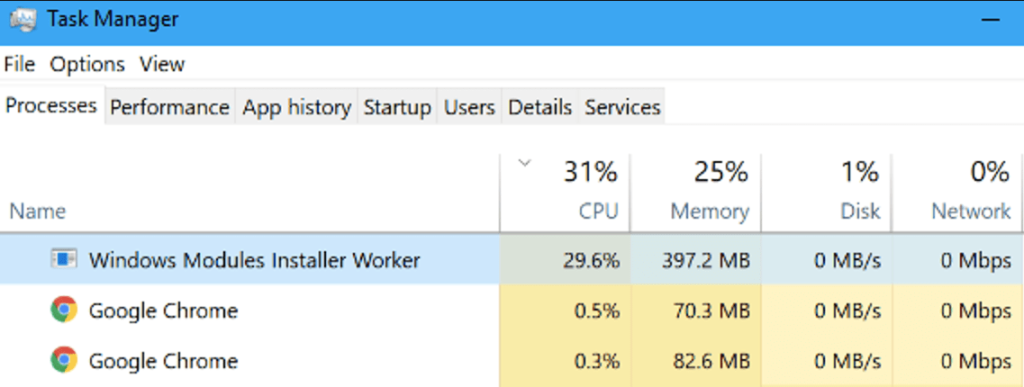Select the Windows Modules Installer Worker icon

(x=64, y=260)
